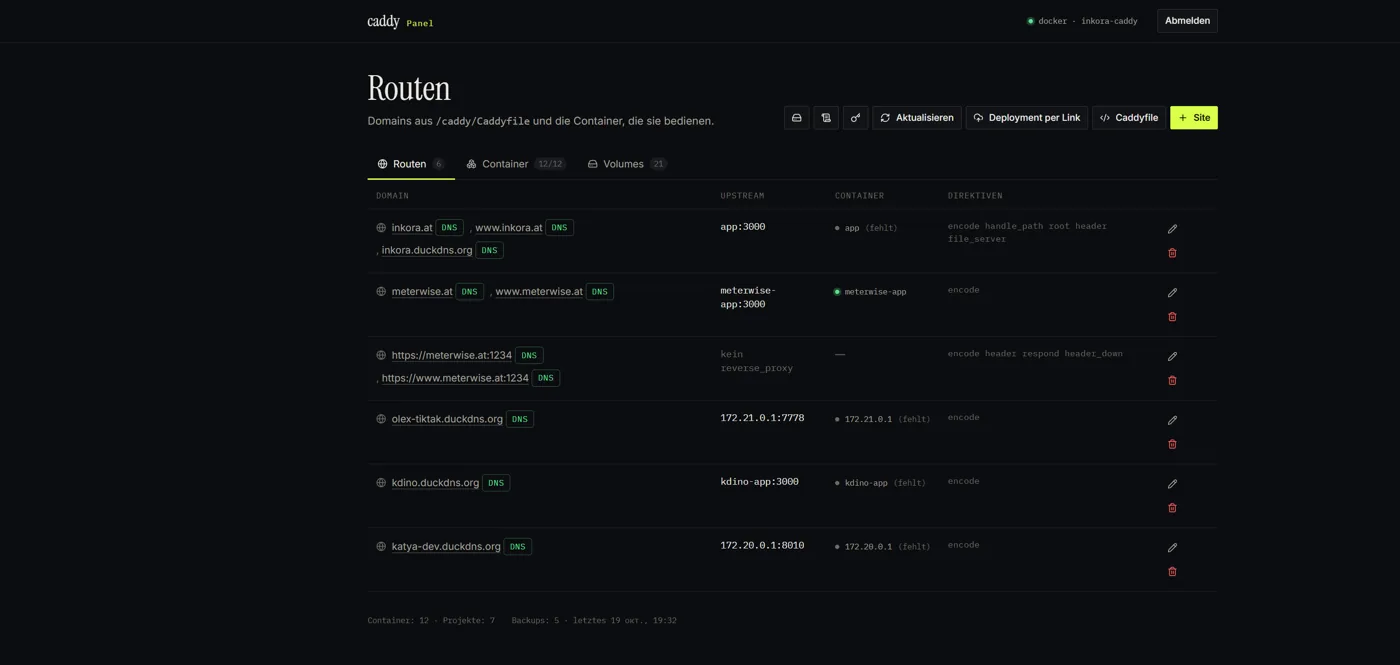Open the https://meterwise.at:1234 link
This screenshot has width=1400, height=665.
(x=452, y=355)
